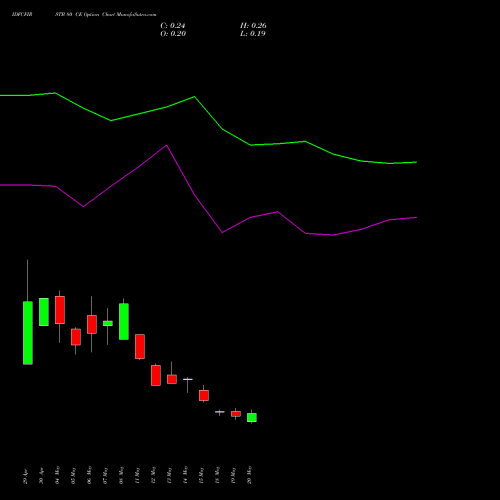Click the close value C: 0.24

pyautogui.click(x=173, y=26)
